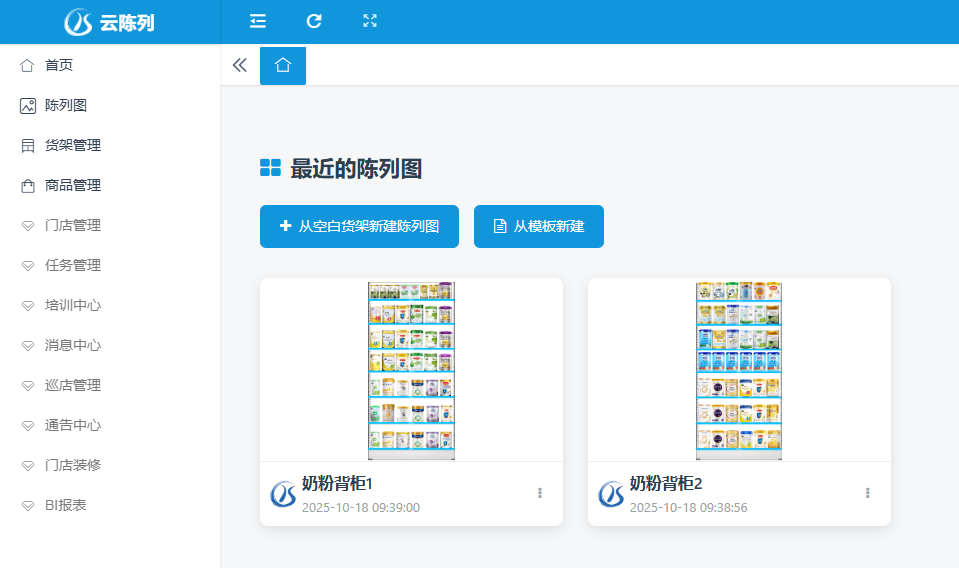Viewport: 959px width, 568px height.
Task: Open the 奶粉背柜1 planogram thumbnail
Action: 411,370
